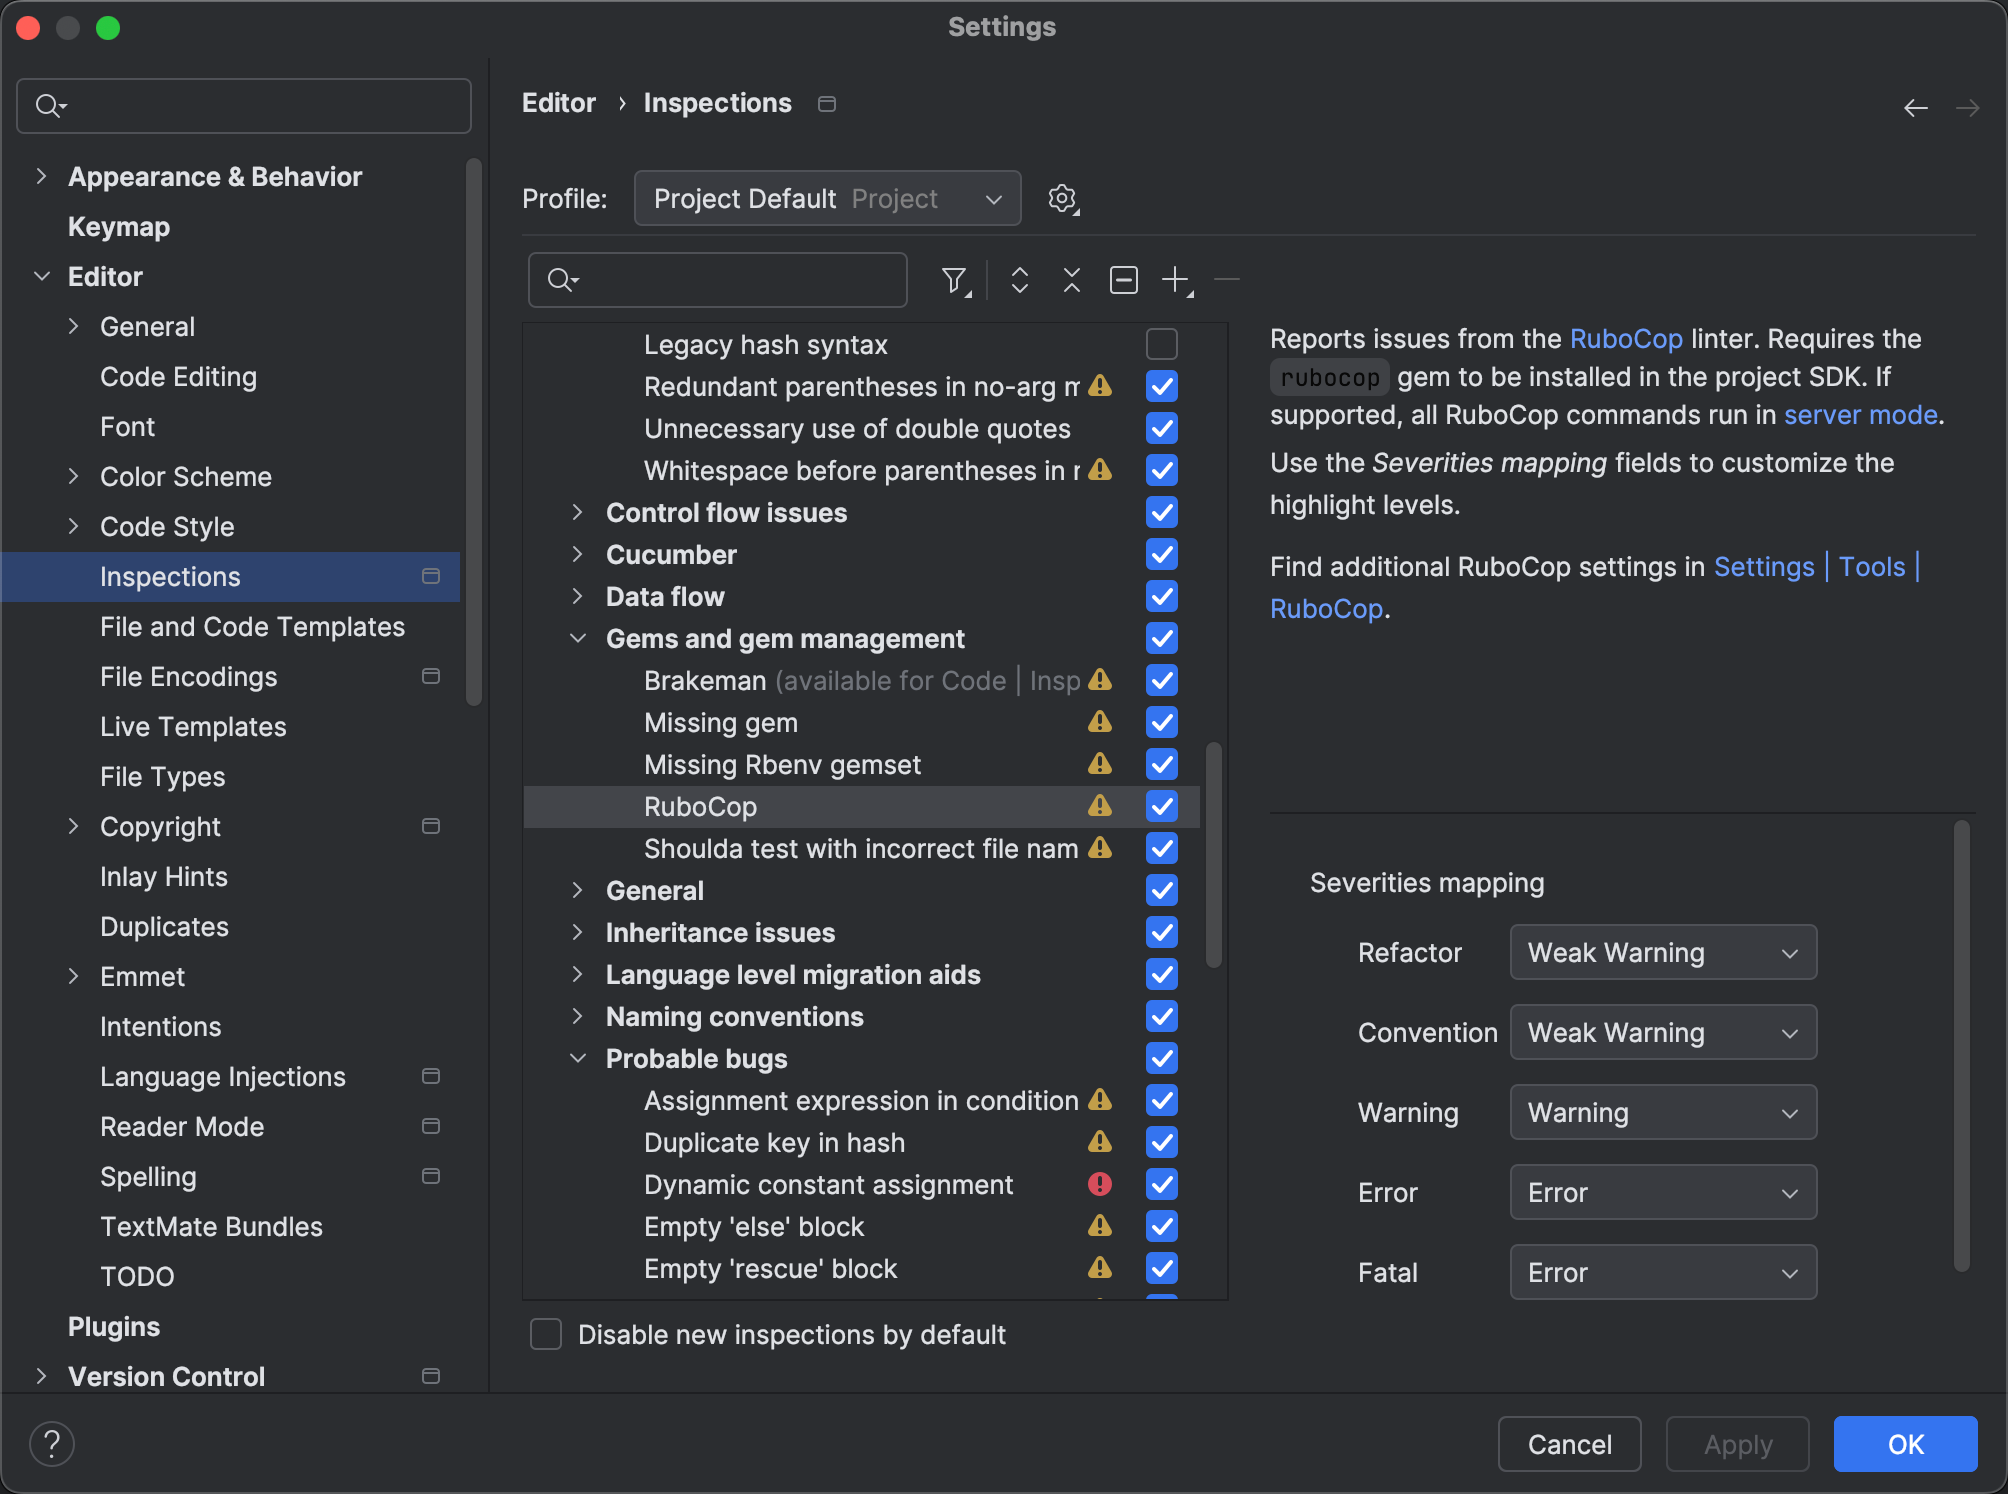This screenshot has height=1494, width=2008.
Task: Select File and Code Templates settings page
Action: pyautogui.click(x=252, y=627)
